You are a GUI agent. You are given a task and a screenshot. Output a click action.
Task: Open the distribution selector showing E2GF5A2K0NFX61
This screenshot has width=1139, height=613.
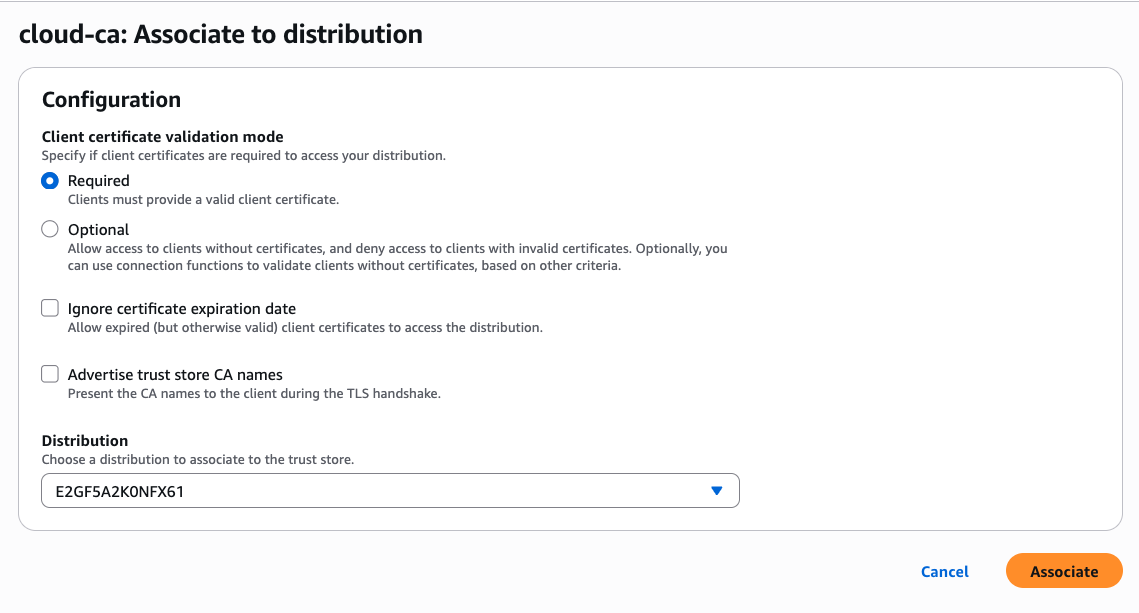coord(390,490)
